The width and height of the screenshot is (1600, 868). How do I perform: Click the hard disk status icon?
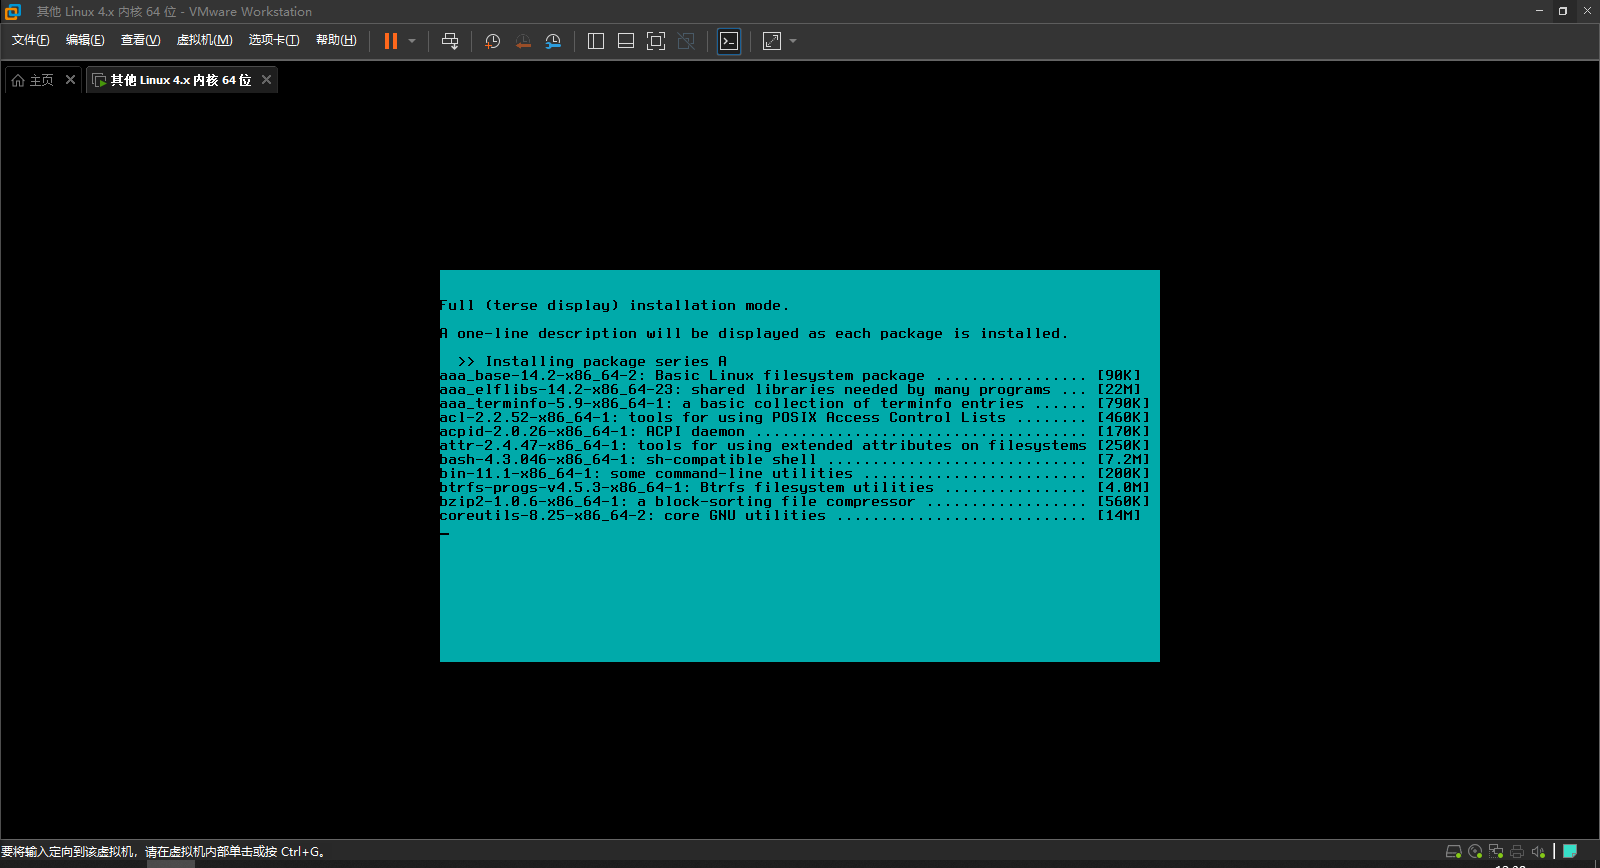1454,852
